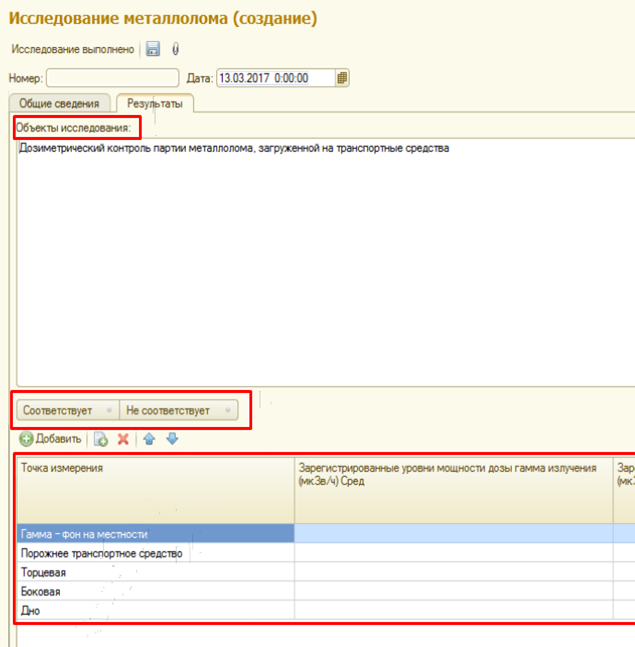
Task: Click the copy row icon in table toolbar
Action: [x=101, y=439]
